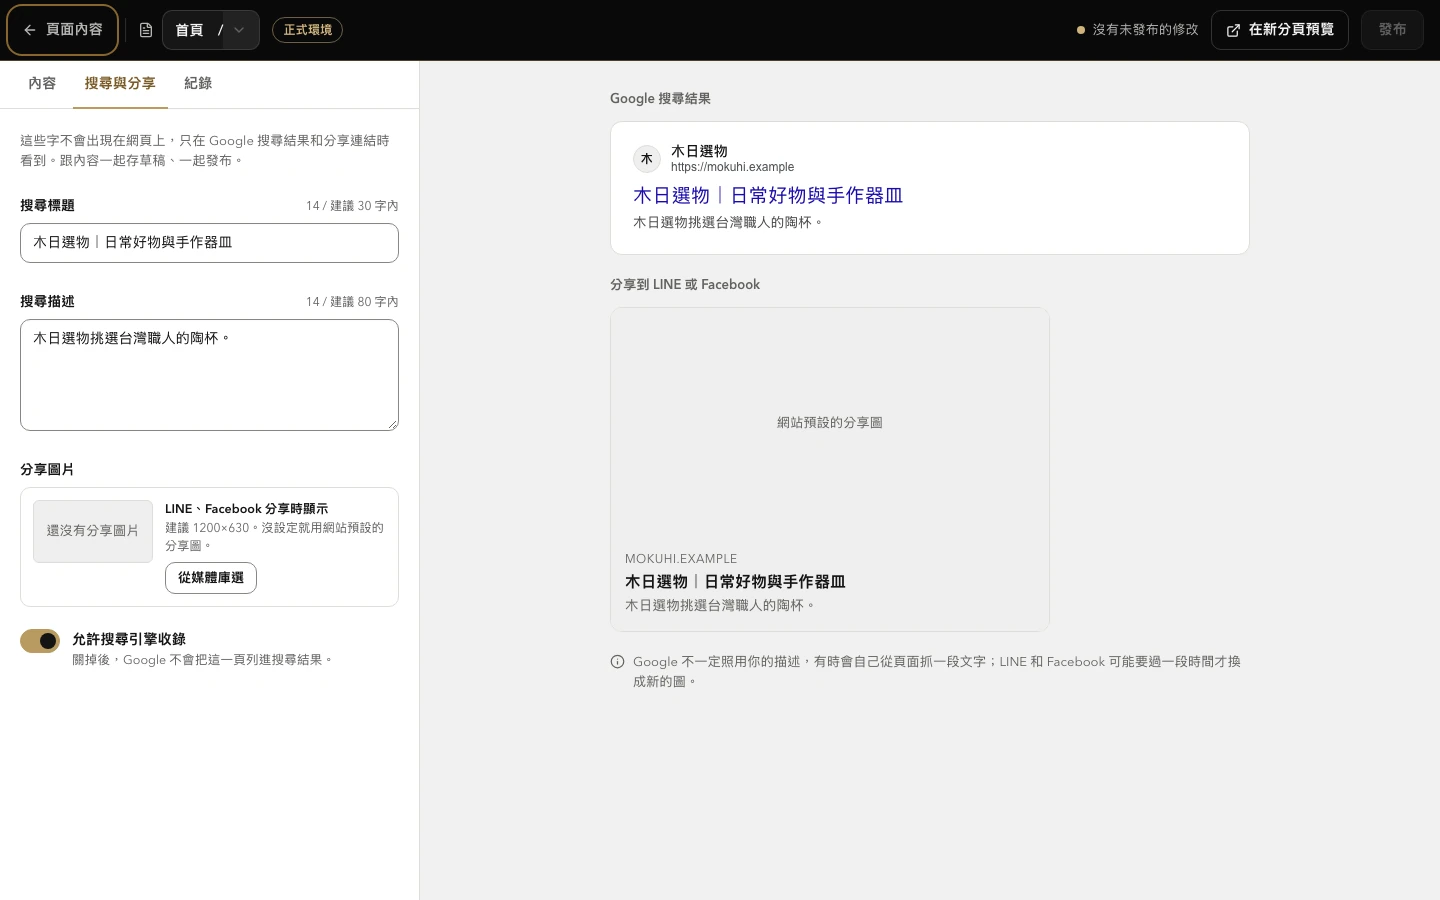1440x900 pixels.
Task: Open the 紀錄 tab
Action: point(198,84)
